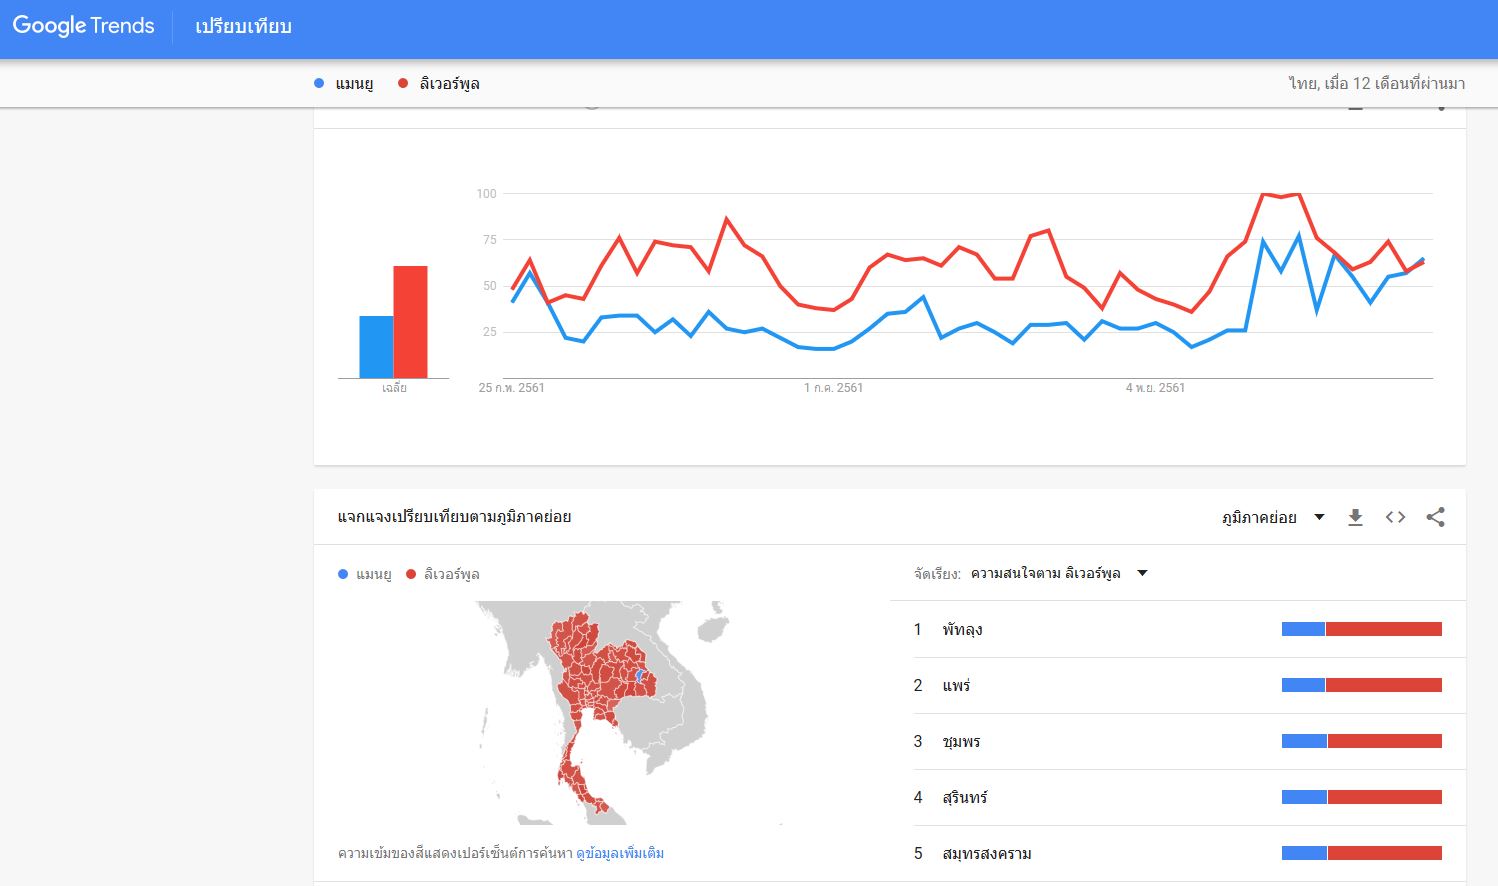Image resolution: width=1498 pixels, height=886 pixels.
Task: Select the สุรินทร์ region row
Action: click(x=1189, y=797)
